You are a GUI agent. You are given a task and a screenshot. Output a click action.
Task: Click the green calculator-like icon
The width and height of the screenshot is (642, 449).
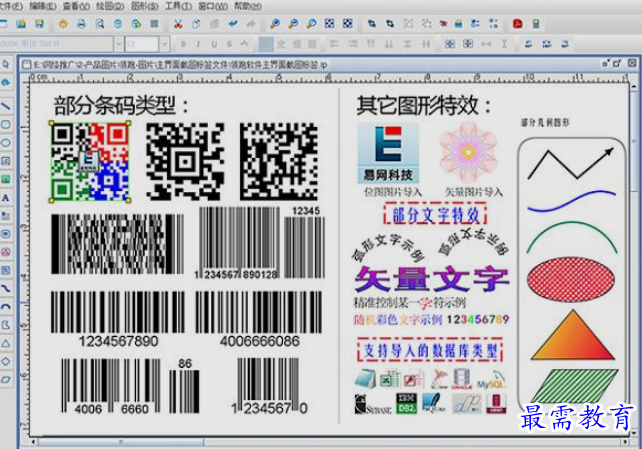coord(536,24)
